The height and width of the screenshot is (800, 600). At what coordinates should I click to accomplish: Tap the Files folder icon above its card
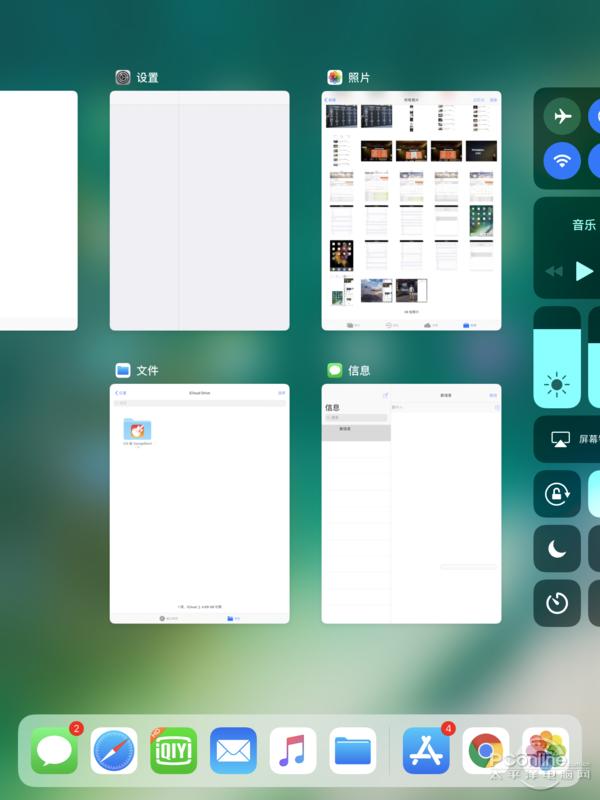(122, 370)
